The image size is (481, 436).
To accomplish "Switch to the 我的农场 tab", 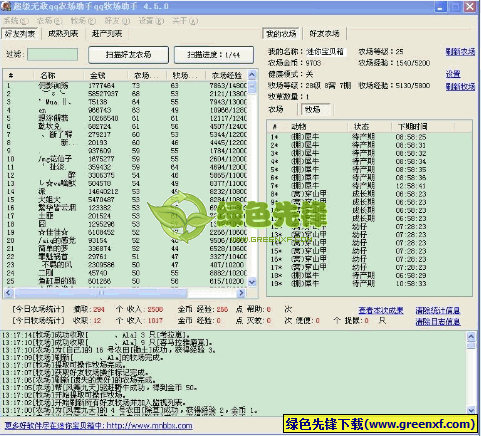I will (x=281, y=34).
